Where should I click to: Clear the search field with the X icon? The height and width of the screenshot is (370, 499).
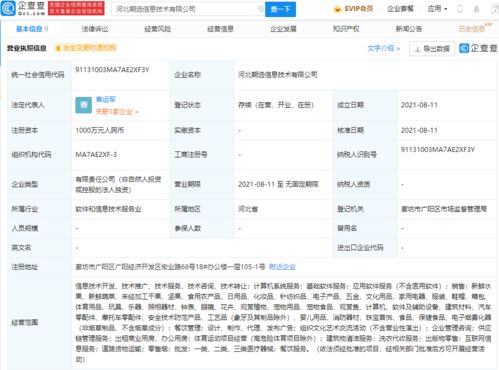point(261,9)
